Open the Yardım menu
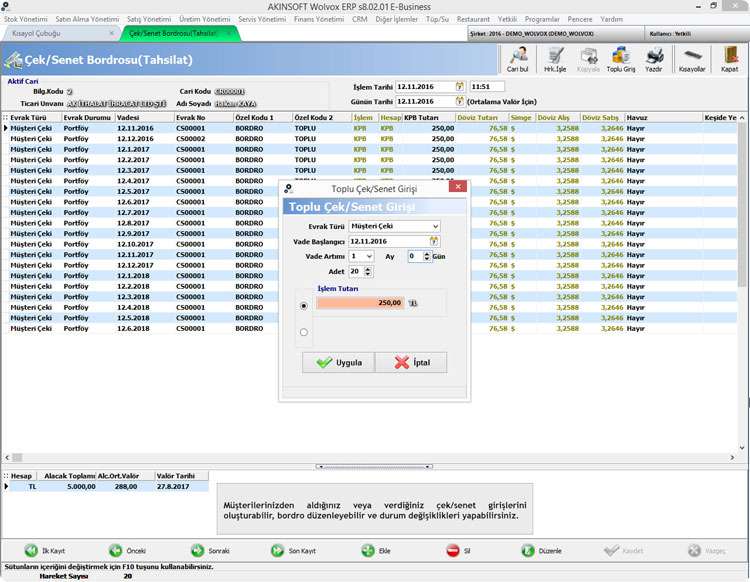 [611, 19]
